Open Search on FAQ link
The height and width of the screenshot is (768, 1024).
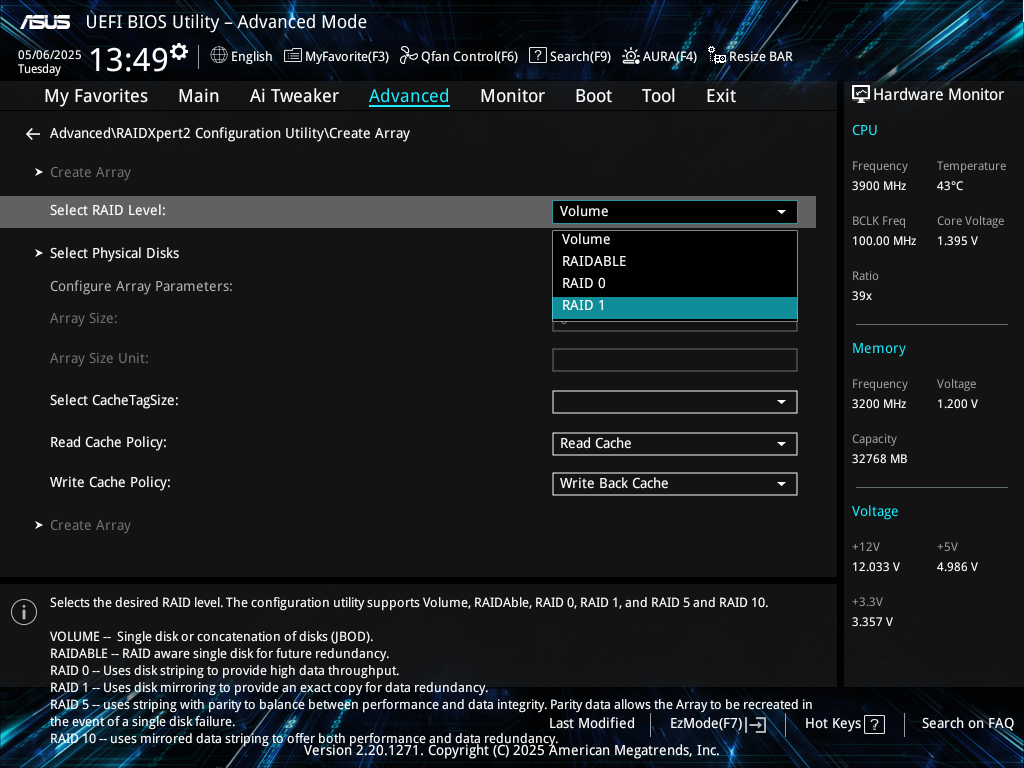967,724
